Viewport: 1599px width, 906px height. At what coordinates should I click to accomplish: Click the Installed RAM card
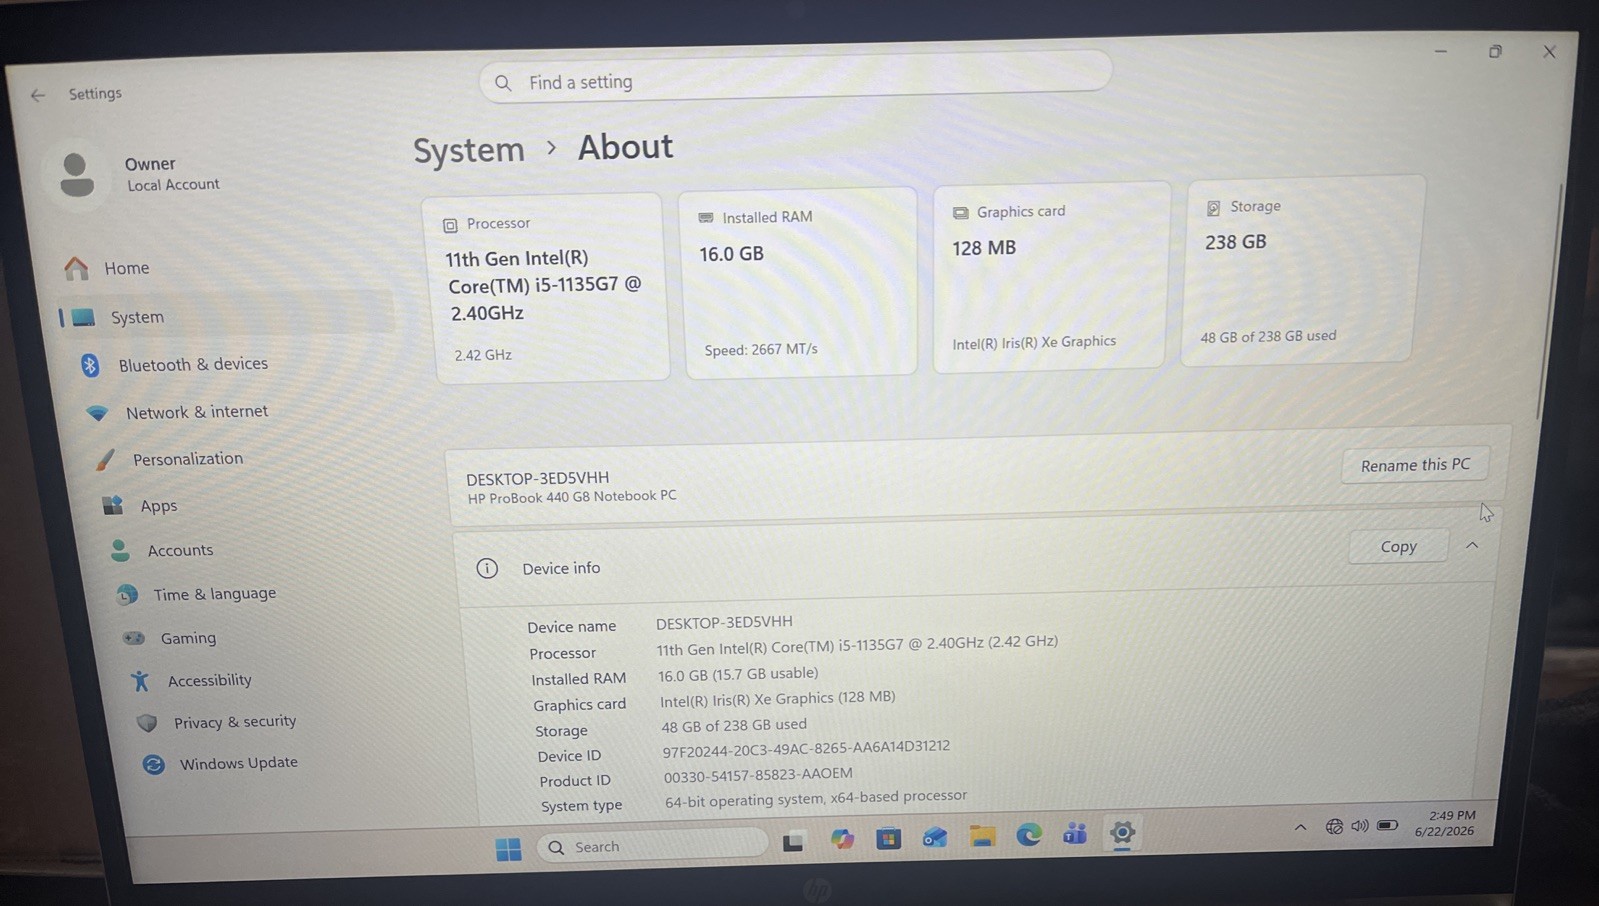point(799,282)
